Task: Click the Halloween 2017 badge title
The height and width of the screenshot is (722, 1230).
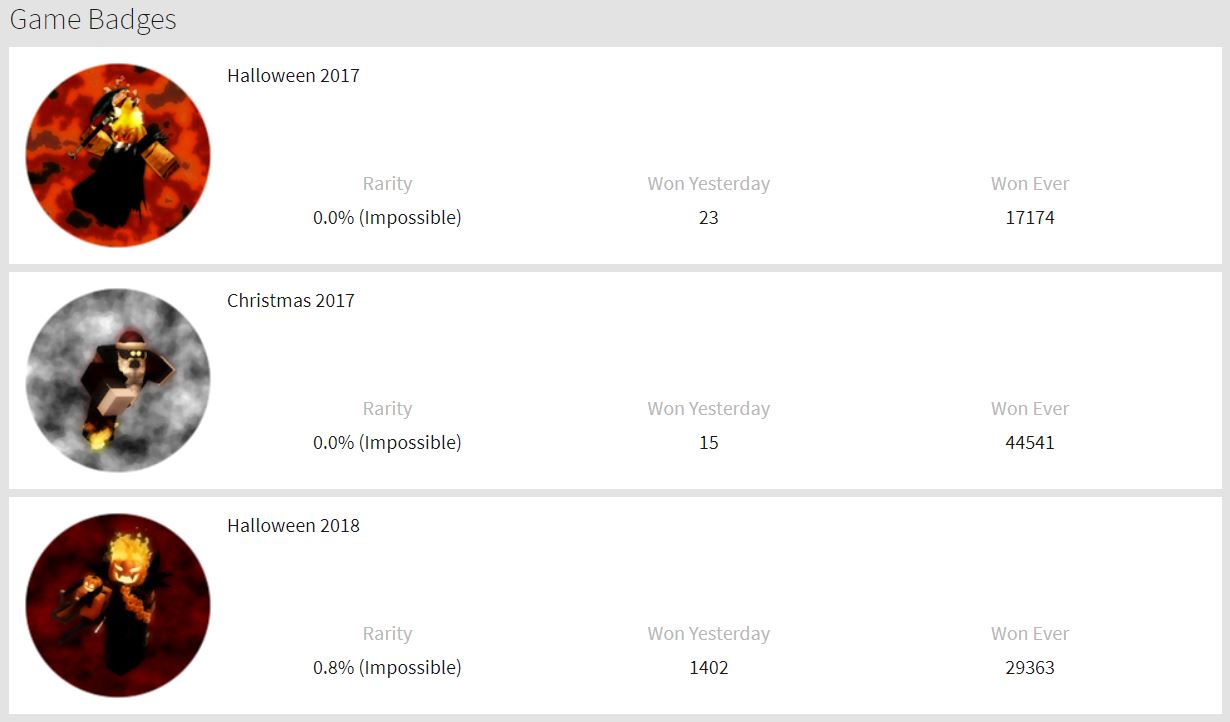Action: (x=293, y=75)
